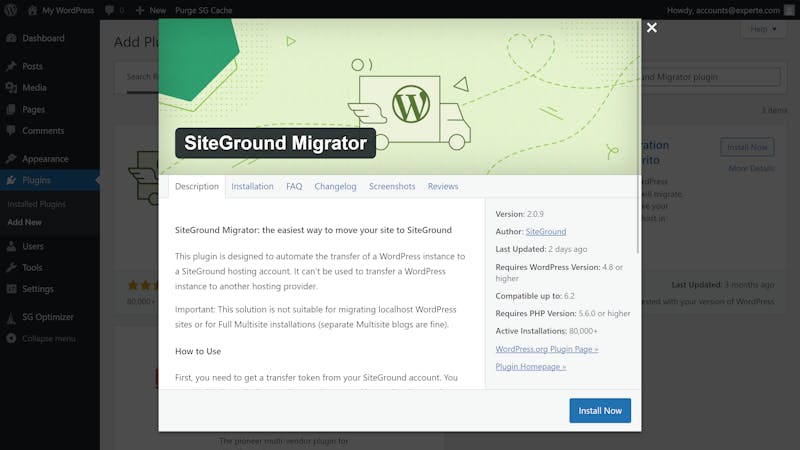This screenshot has width=800, height=450.
Task: Open My WordPress site home icon
Action: pyautogui.click(x=32, y=10)
